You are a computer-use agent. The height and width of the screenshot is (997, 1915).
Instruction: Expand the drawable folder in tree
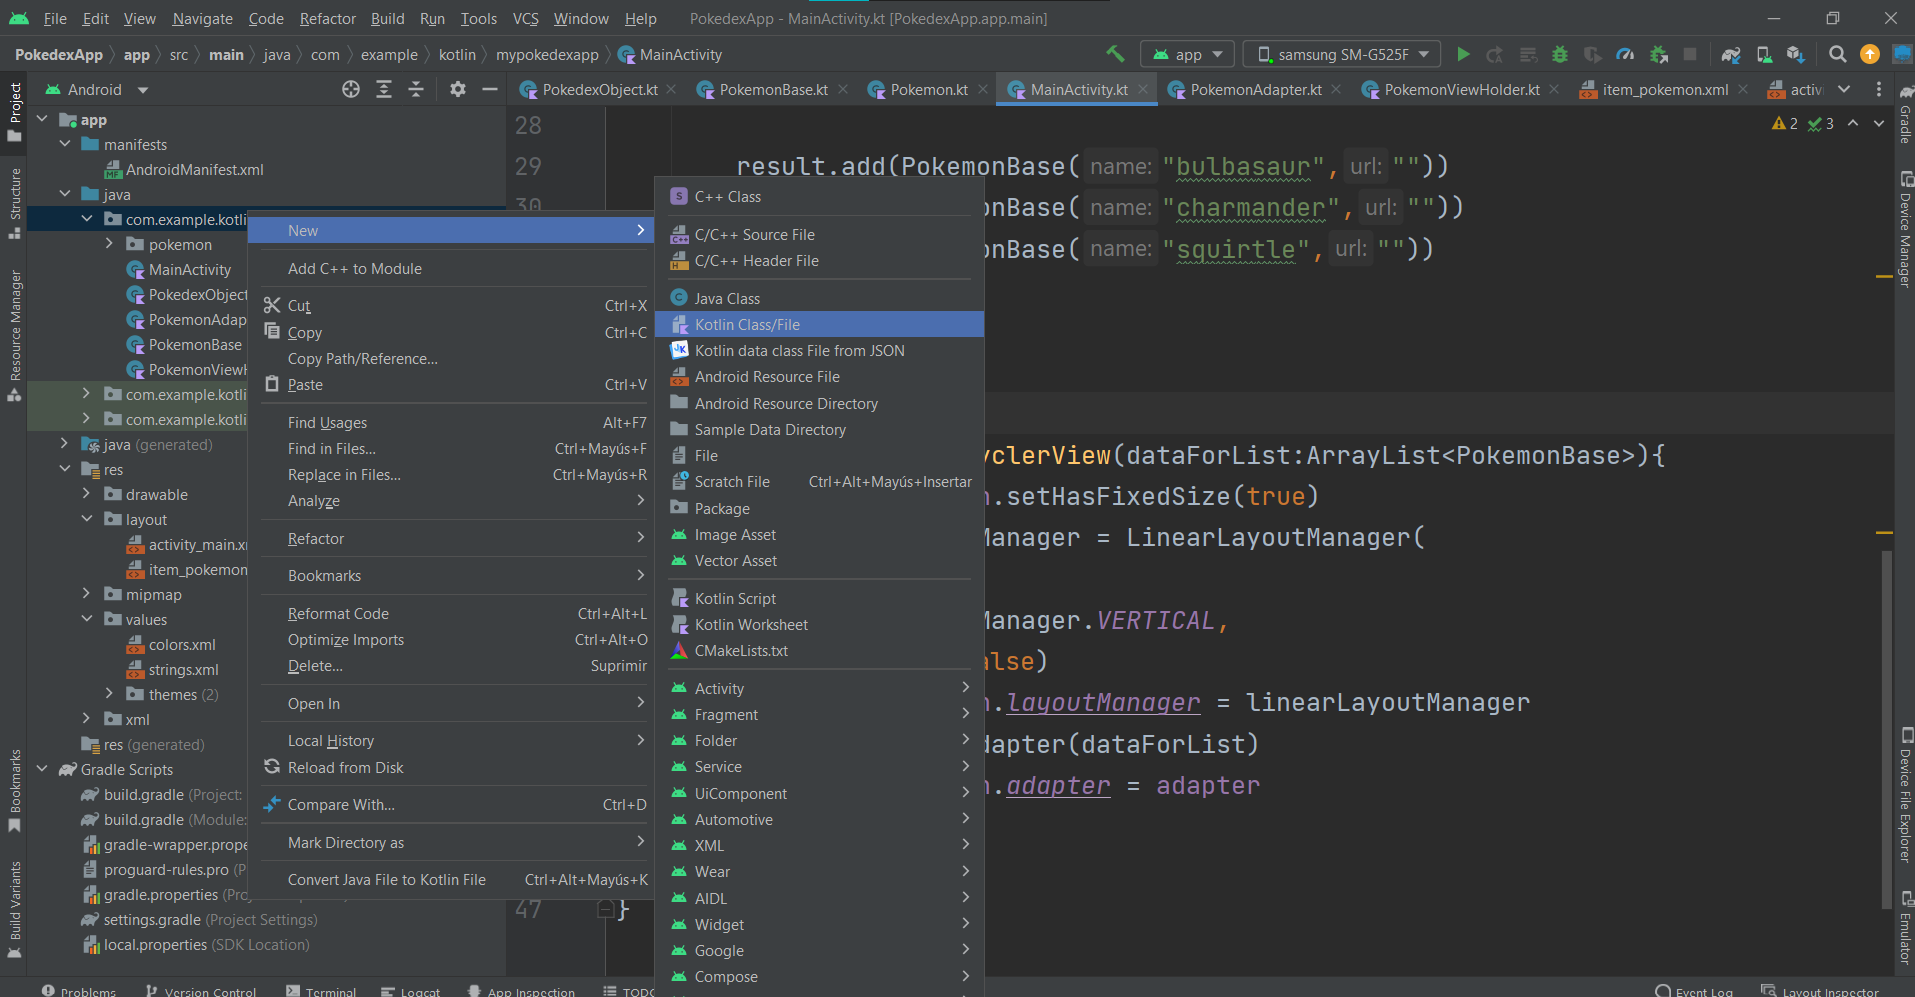86,494
